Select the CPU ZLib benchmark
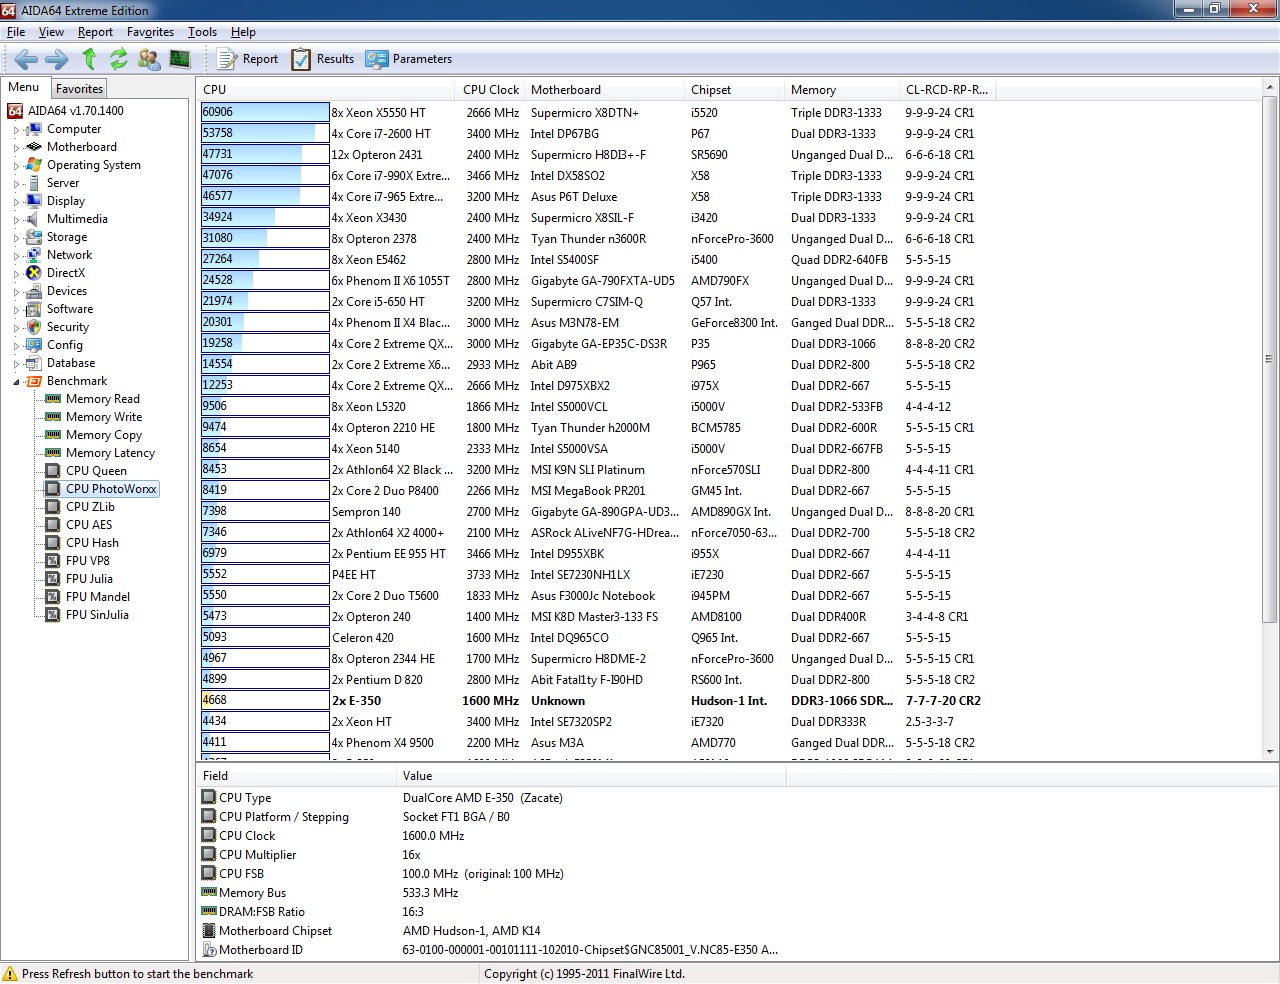This screenshot has width=1280, height=984. pos(90,507)
